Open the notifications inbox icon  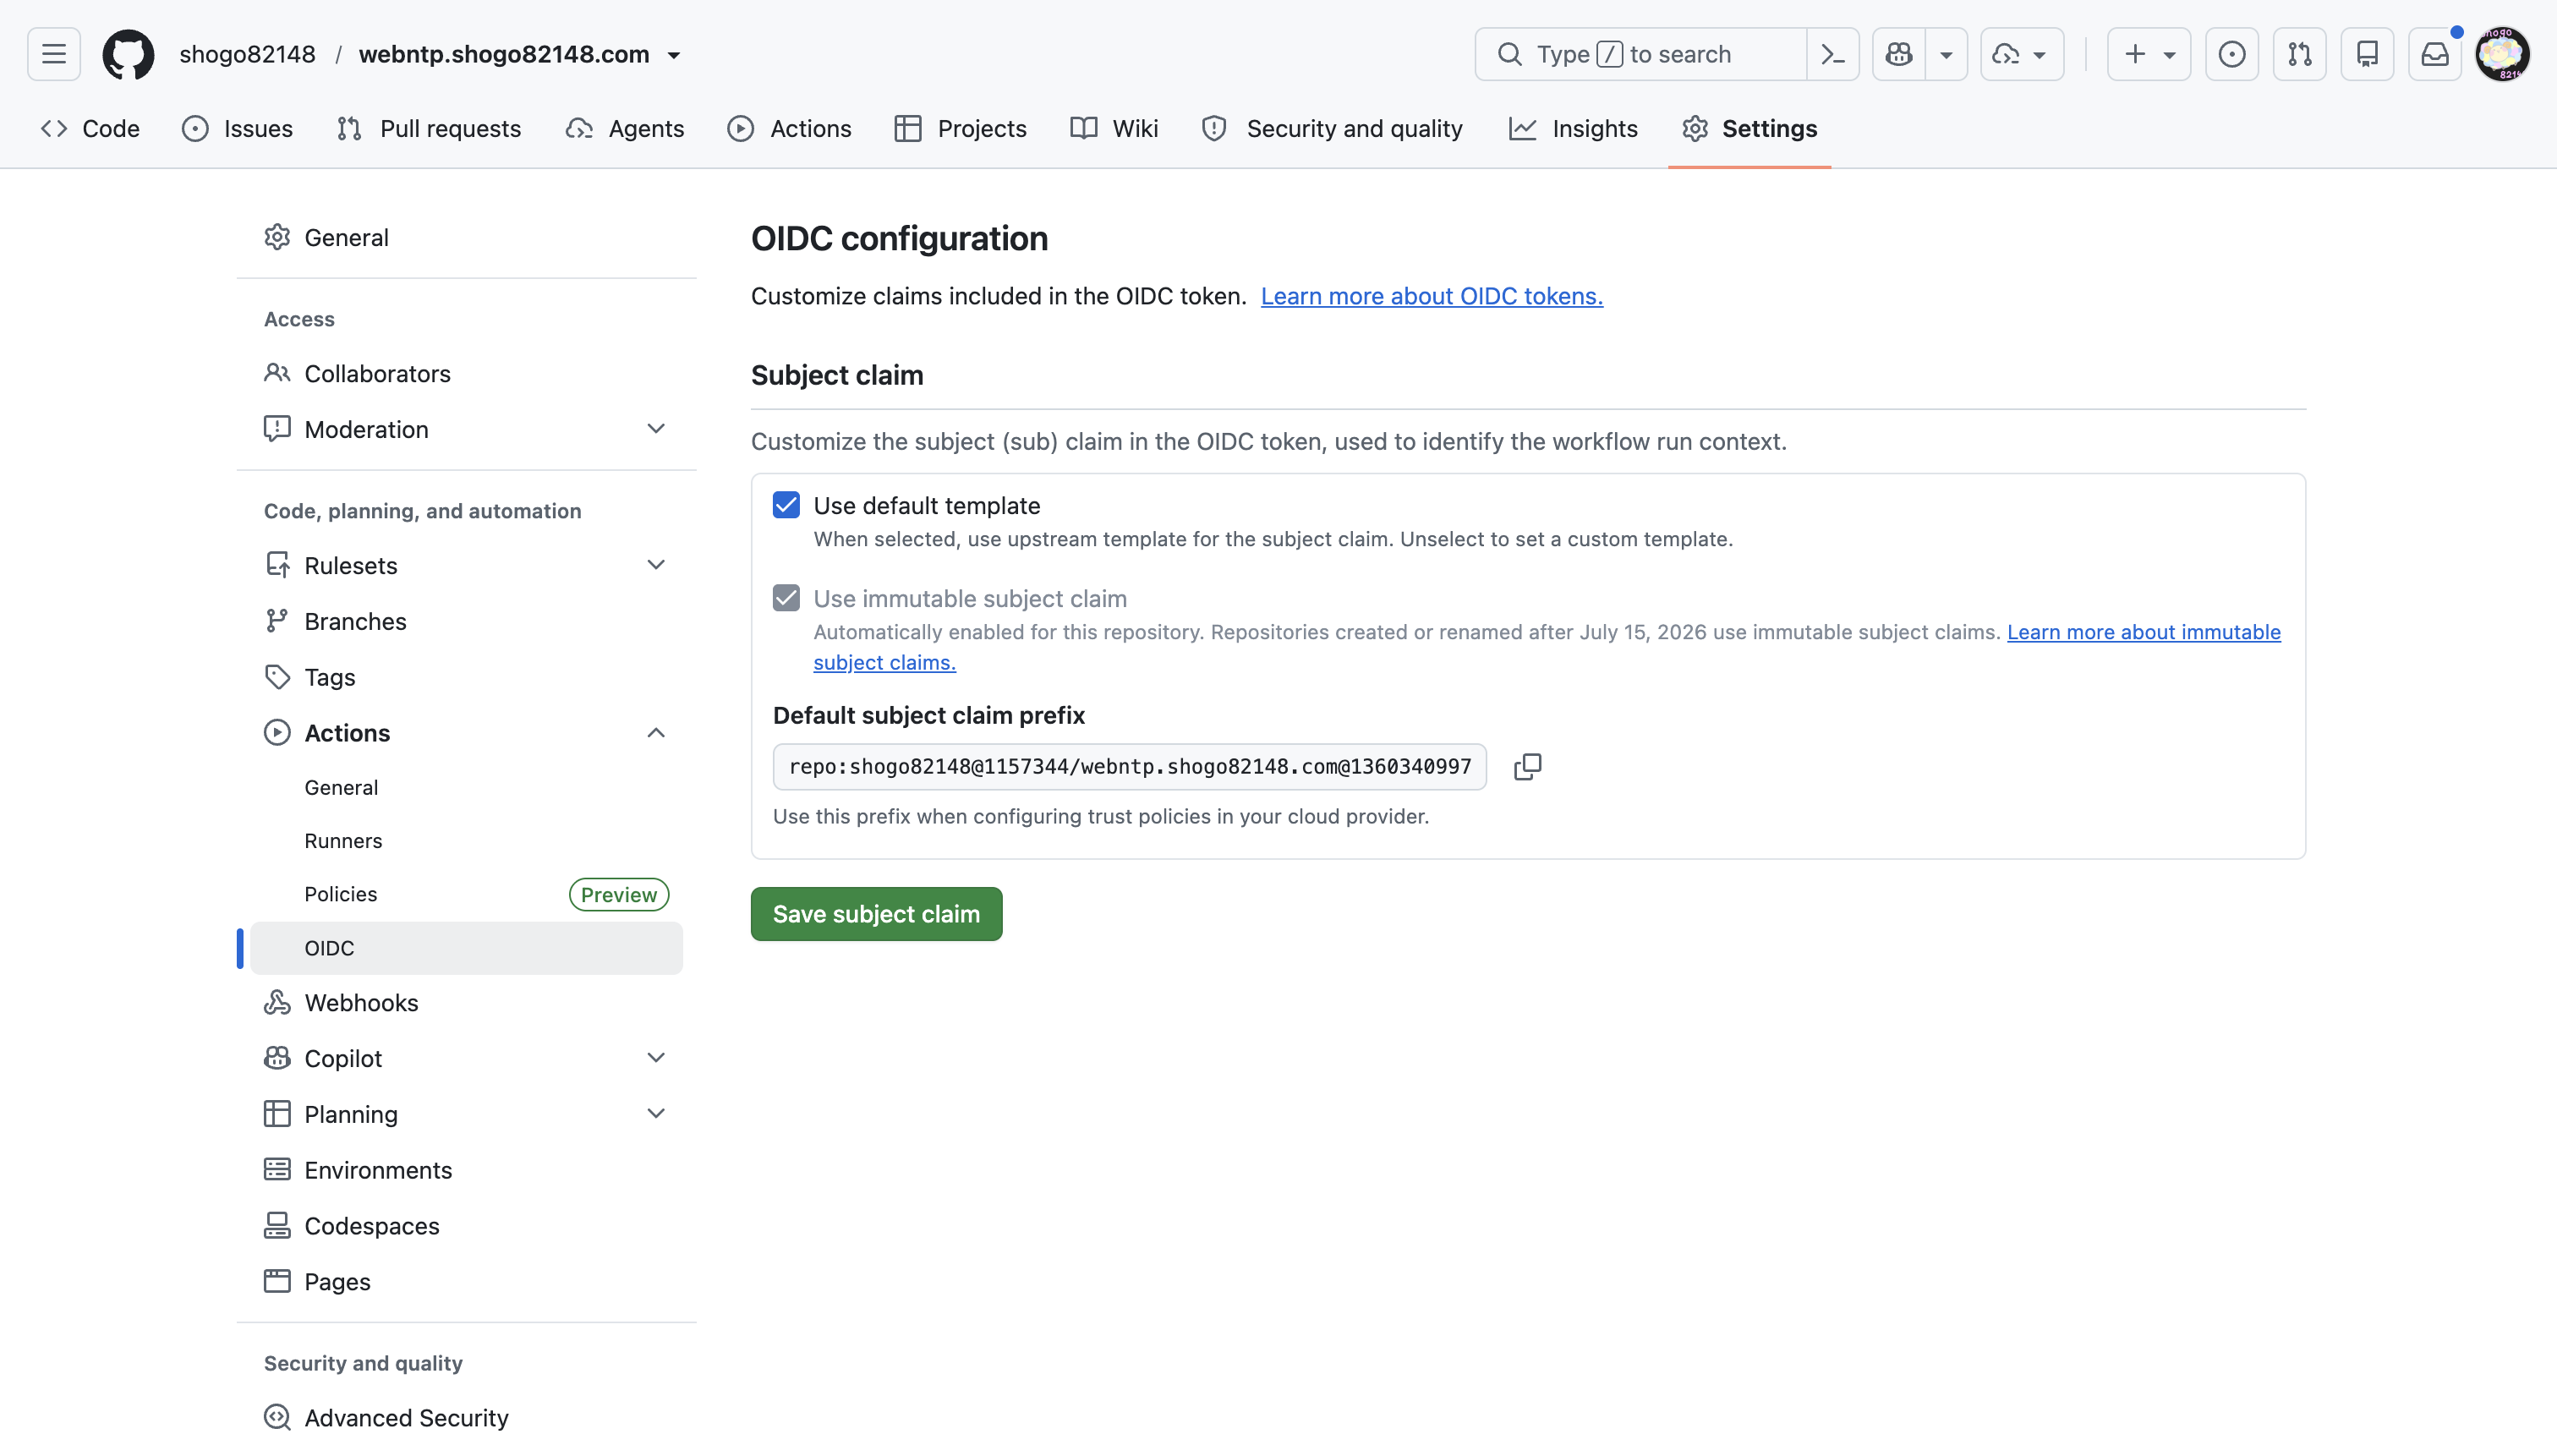2434,54
